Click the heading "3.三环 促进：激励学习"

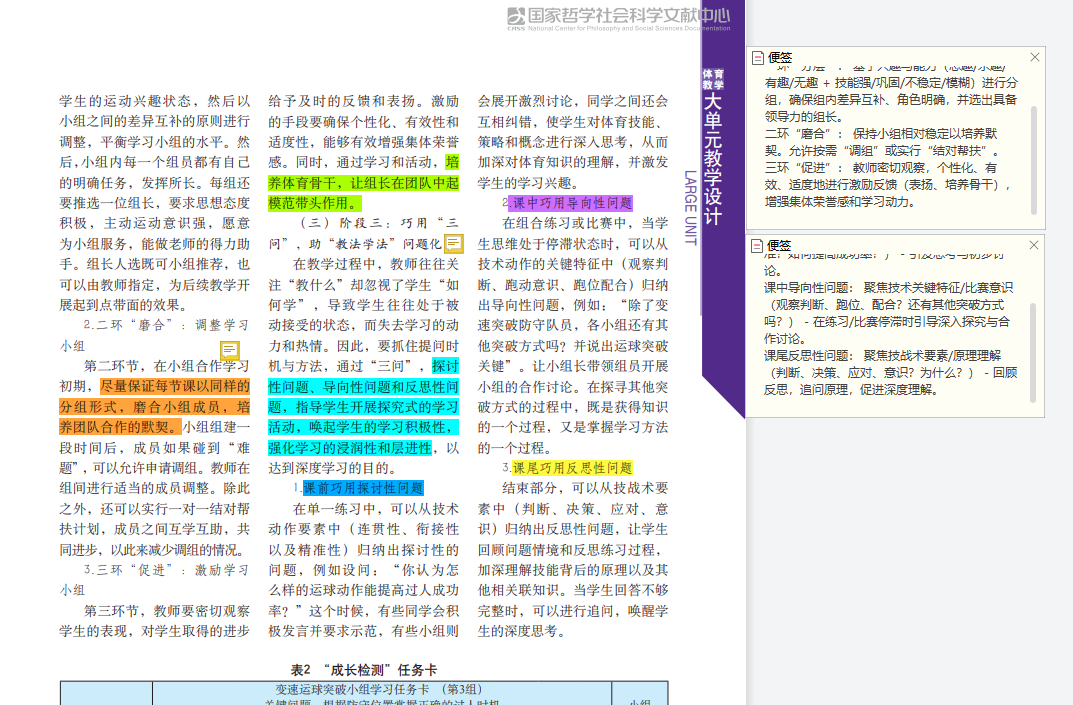pos(166,570)
